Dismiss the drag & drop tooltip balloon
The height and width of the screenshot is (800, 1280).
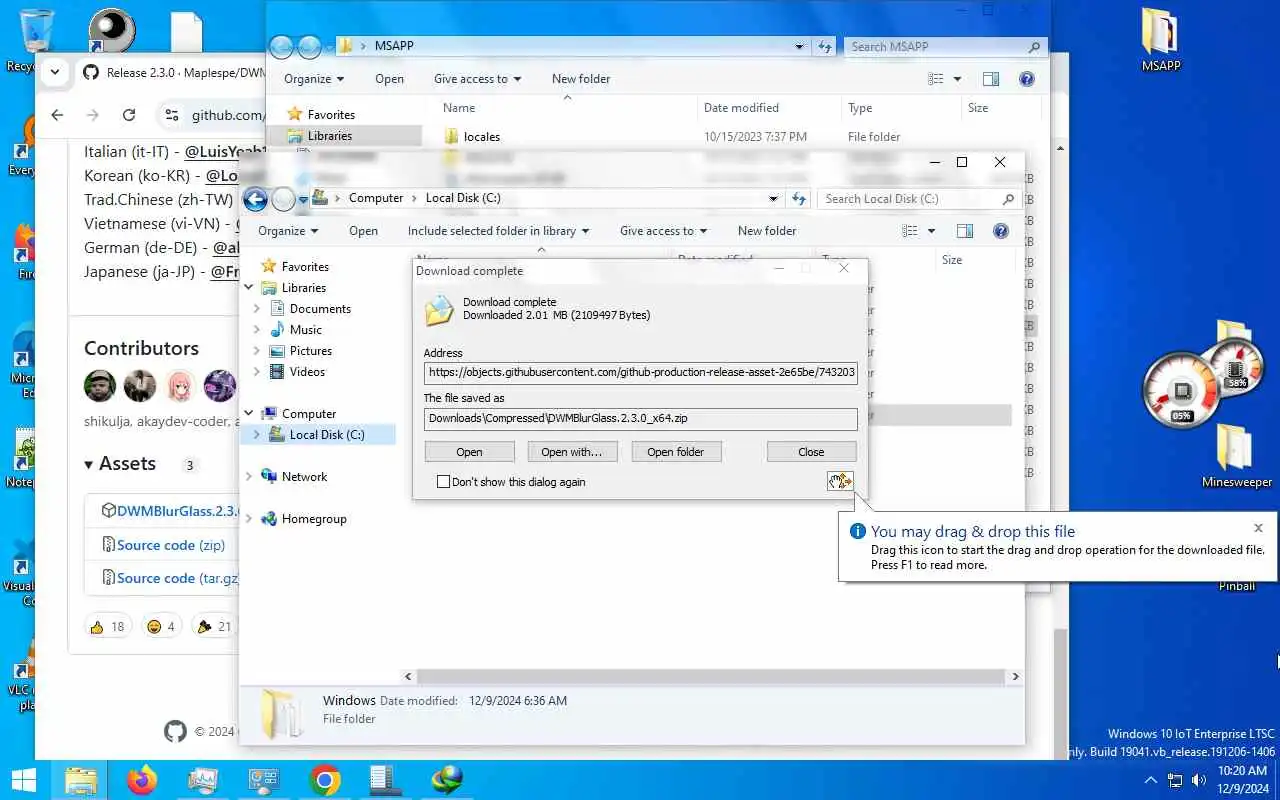tap(1258, 528)
